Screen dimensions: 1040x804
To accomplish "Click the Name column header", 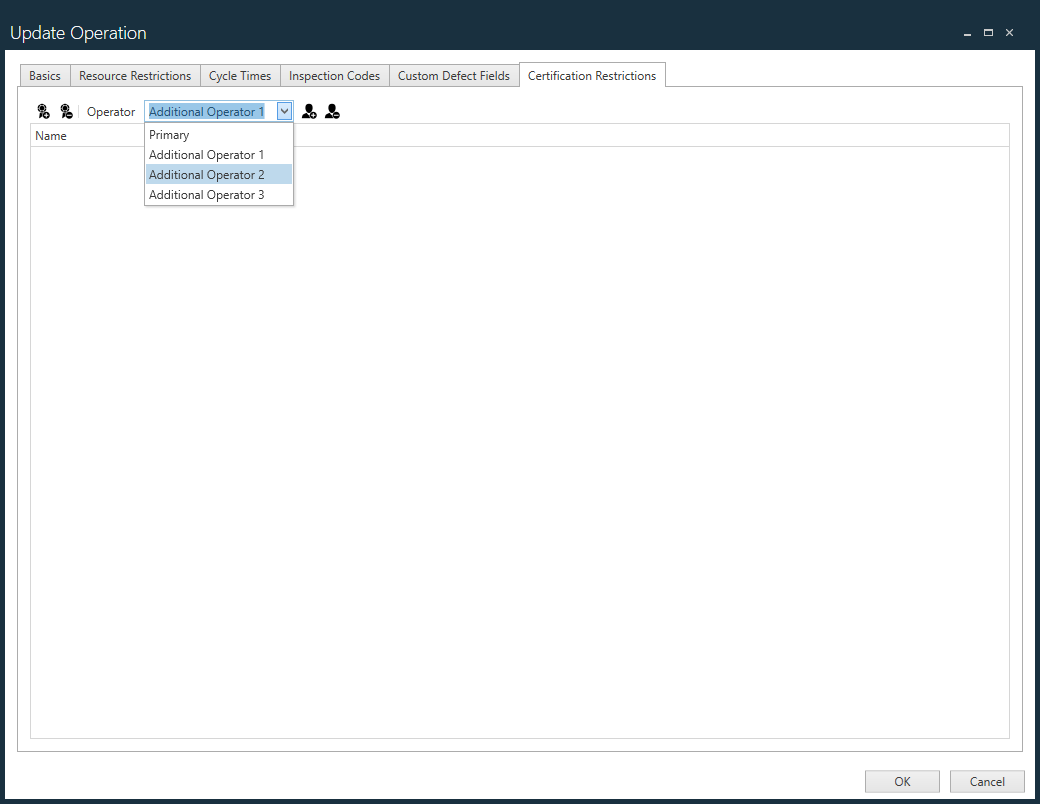I will tap(51, 136).
